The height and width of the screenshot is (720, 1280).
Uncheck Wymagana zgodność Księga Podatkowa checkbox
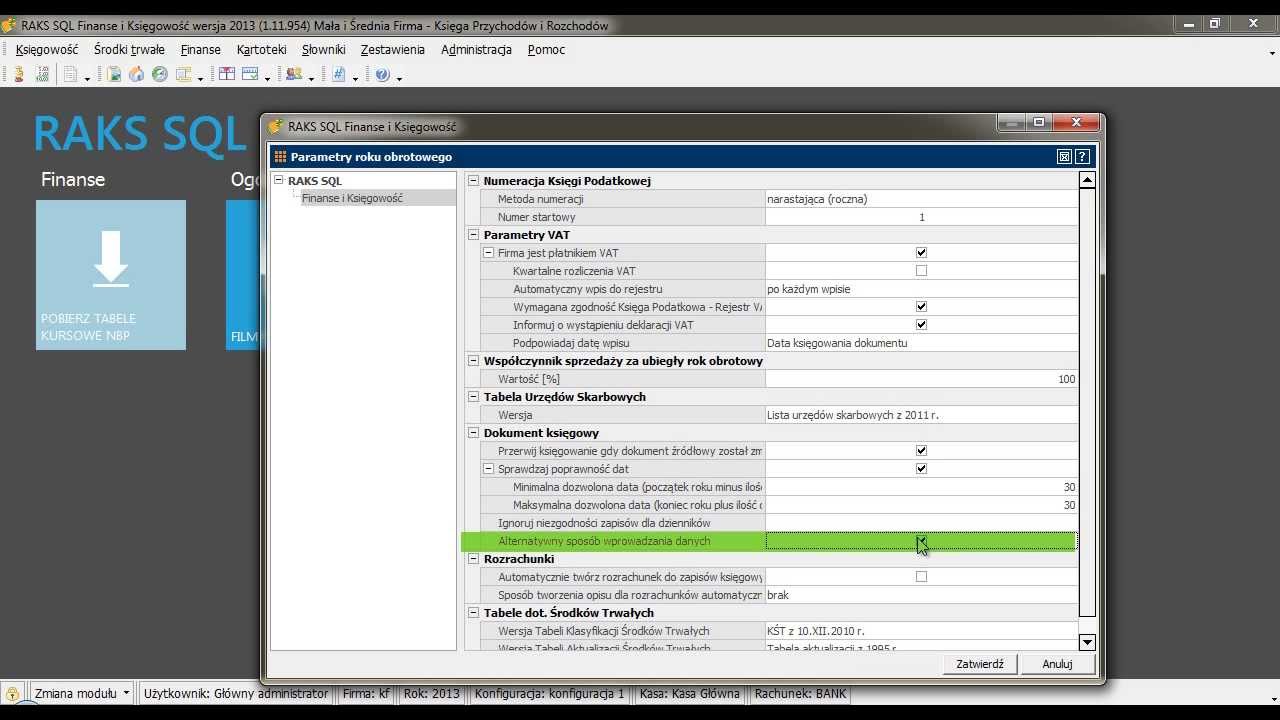[x=921, y=307]
